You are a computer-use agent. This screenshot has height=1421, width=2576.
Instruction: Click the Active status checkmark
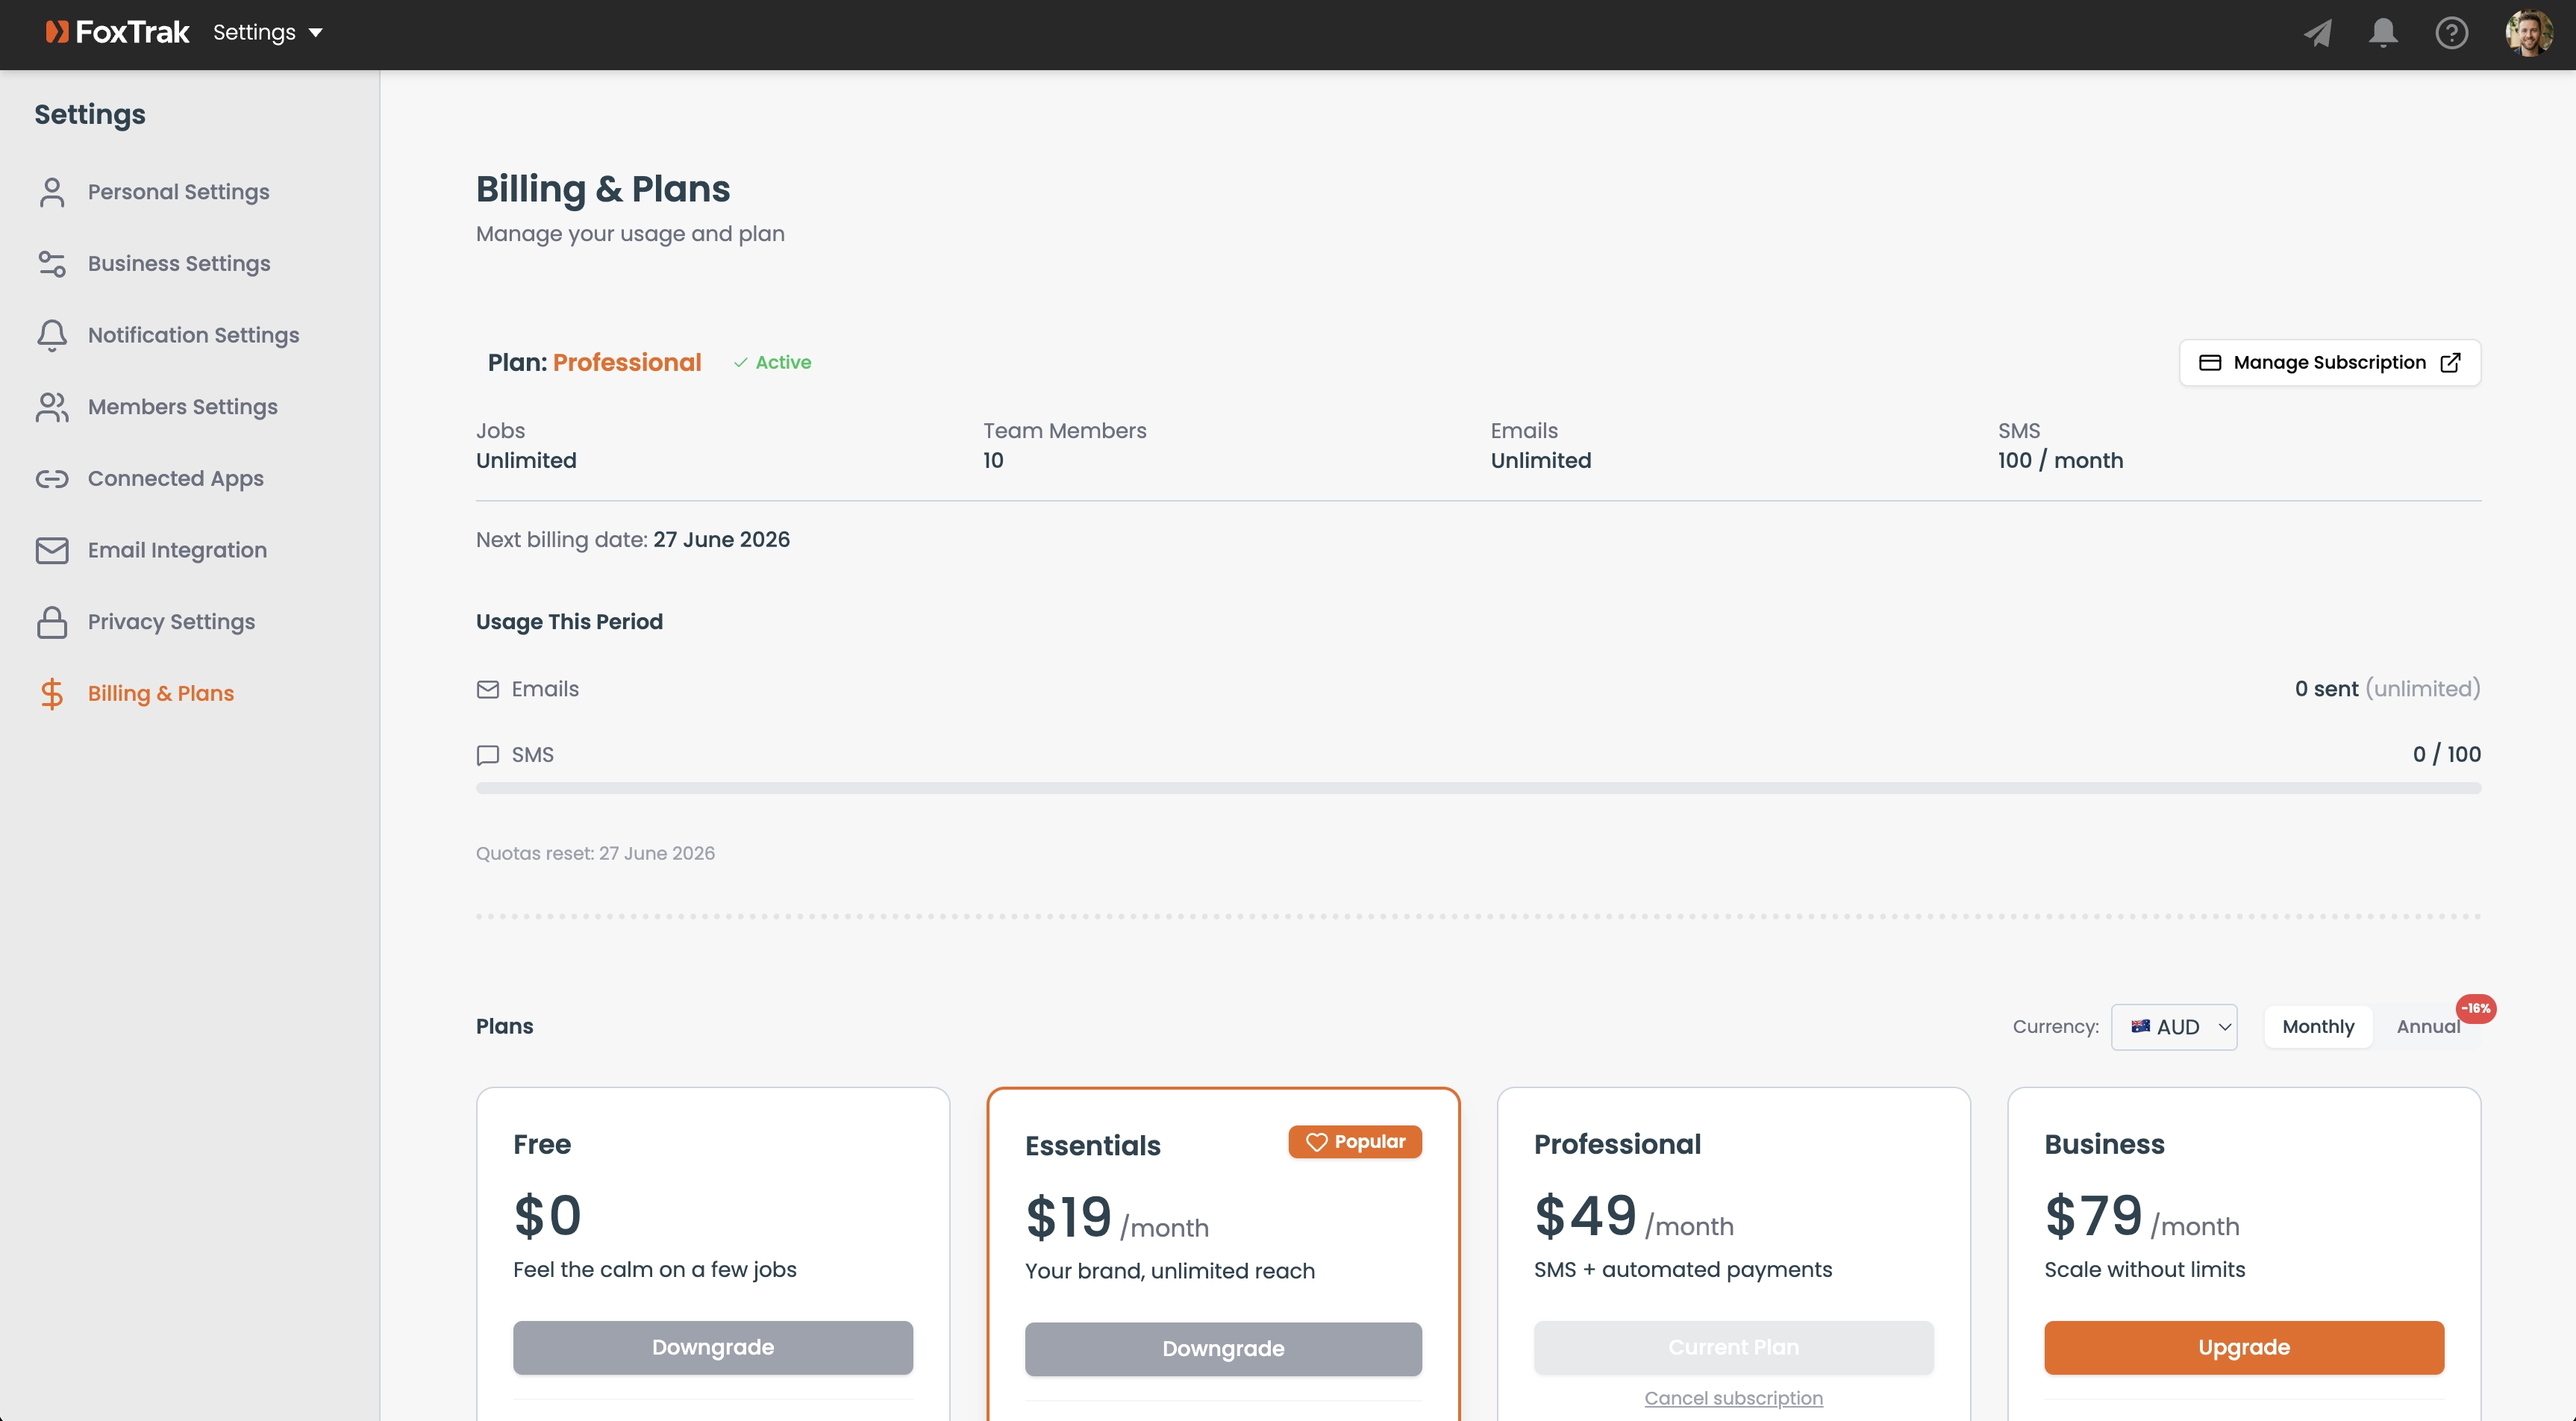[x=740, y=363]
